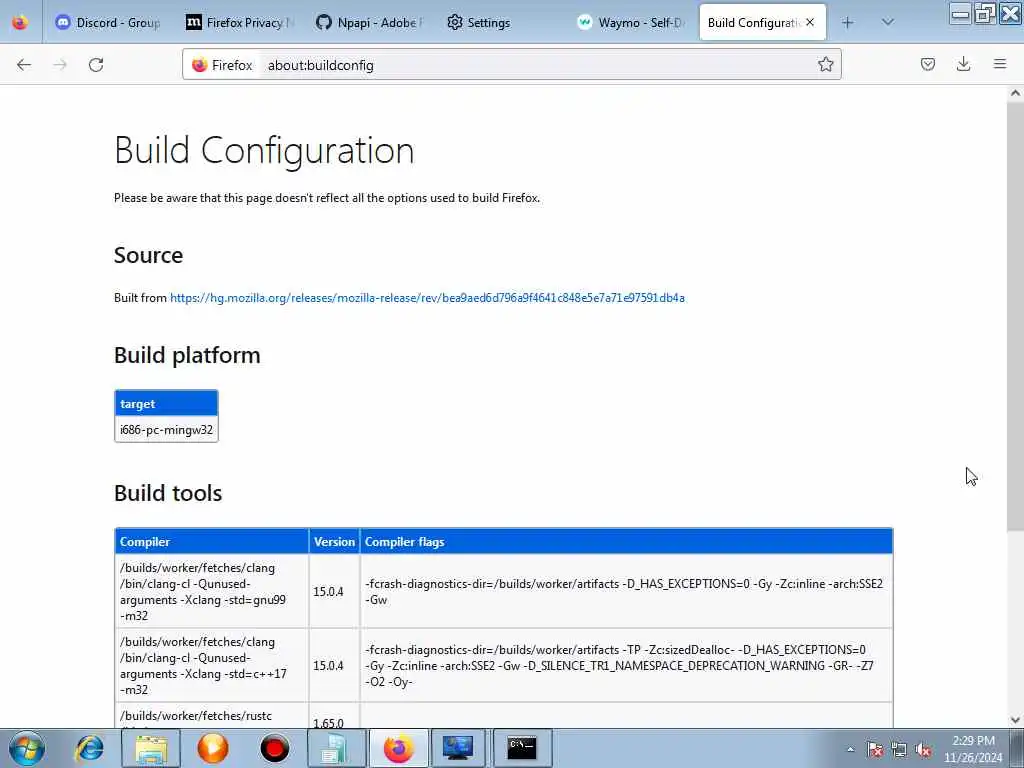Click the vertical scrollbar thumb

pyautogui.click(x=1015, y=315)
